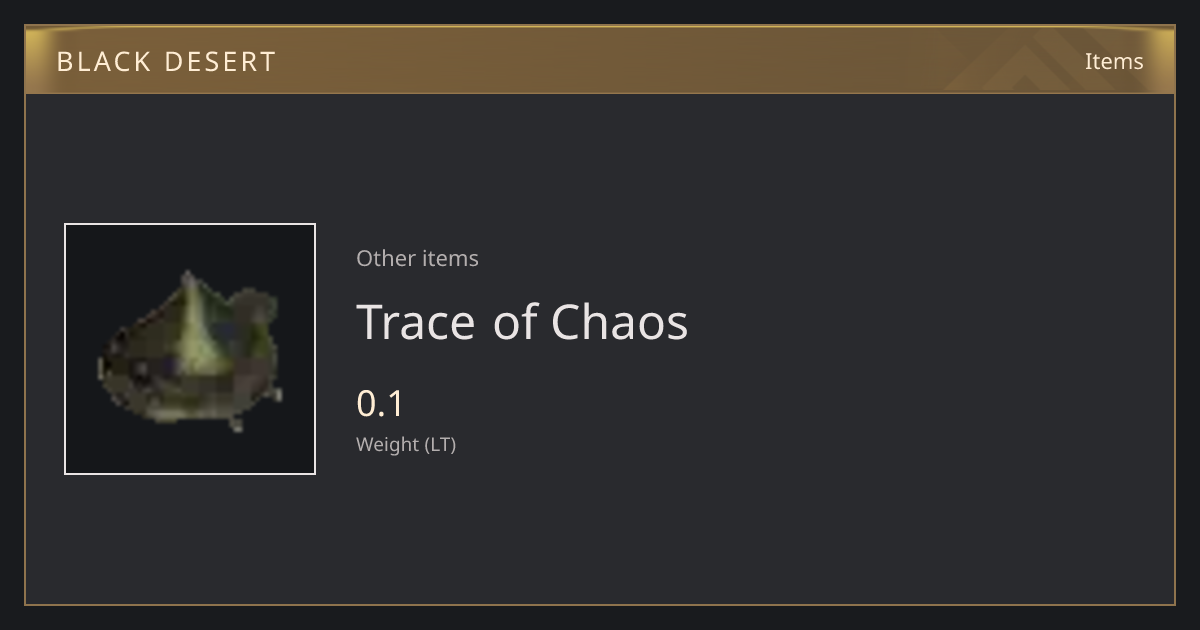Screen dimensions: 1200x630
Task: Click the word Chaos in the title
Action: [x=620, y=321]
